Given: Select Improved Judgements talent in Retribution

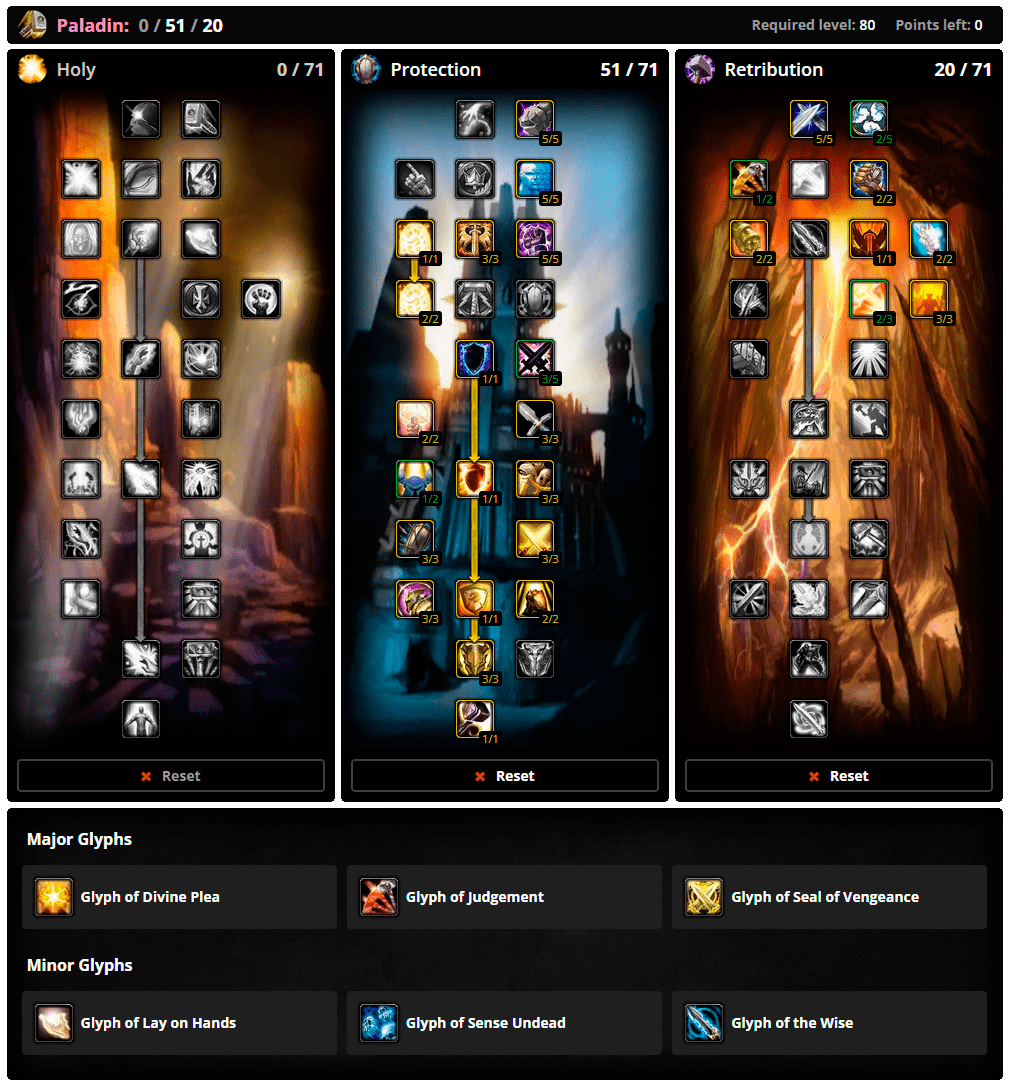Looking at the screenshot, I should pyautogui.click(x=749, y=179).
